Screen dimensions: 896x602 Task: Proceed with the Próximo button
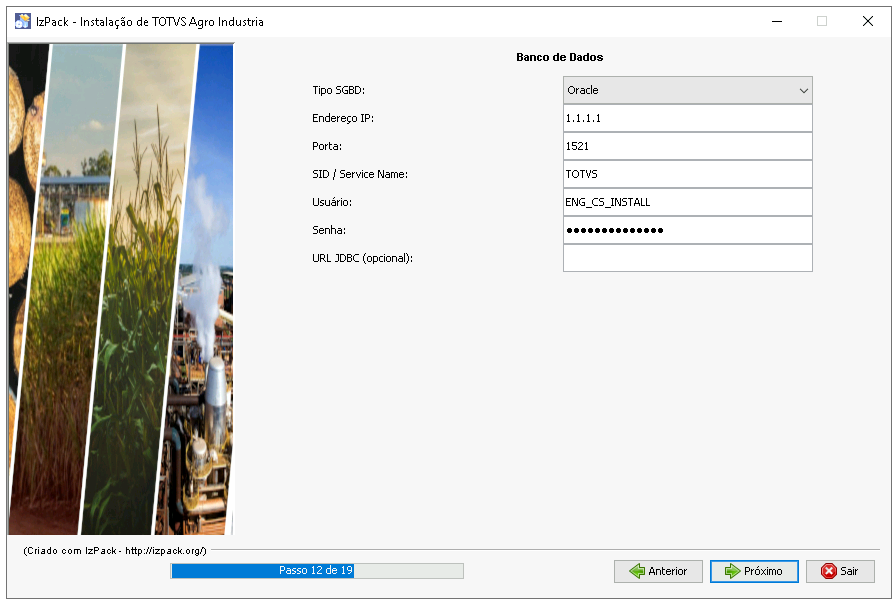[x=754, y=571]
